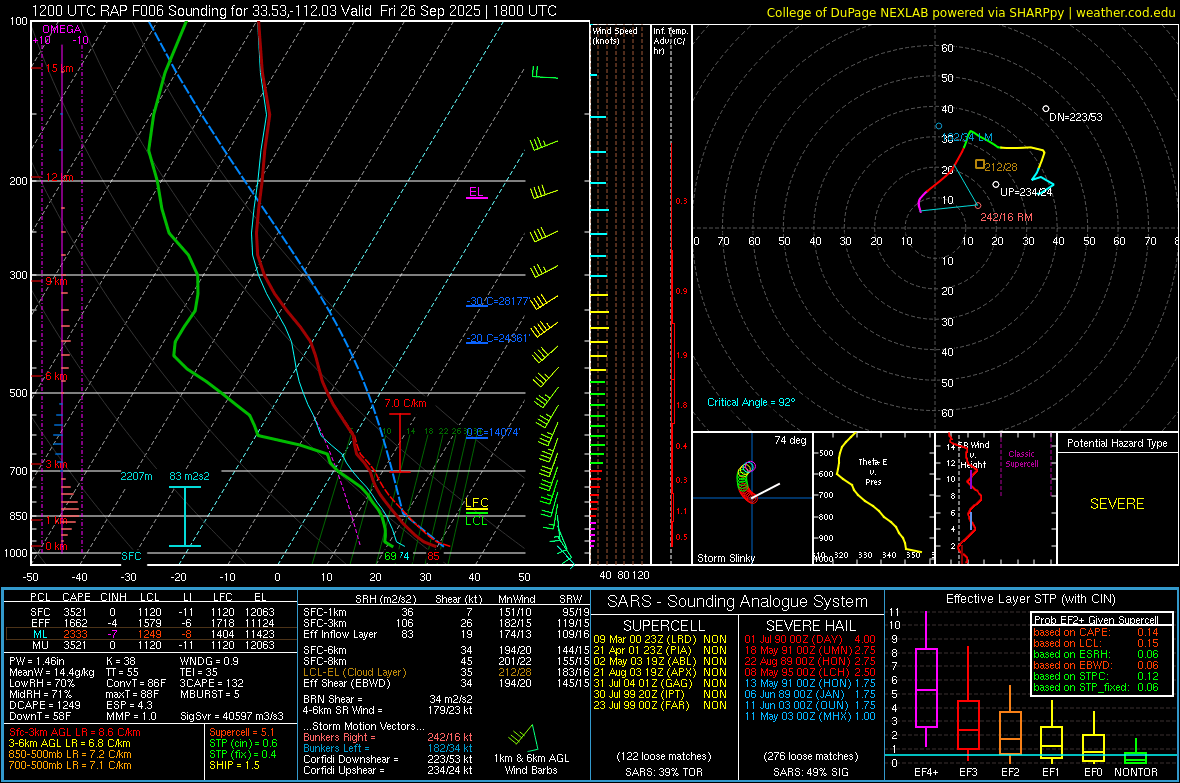Click the 'based on CAPE: 0.14' legend row
1180x783 pixels.
click(1096, 632)
